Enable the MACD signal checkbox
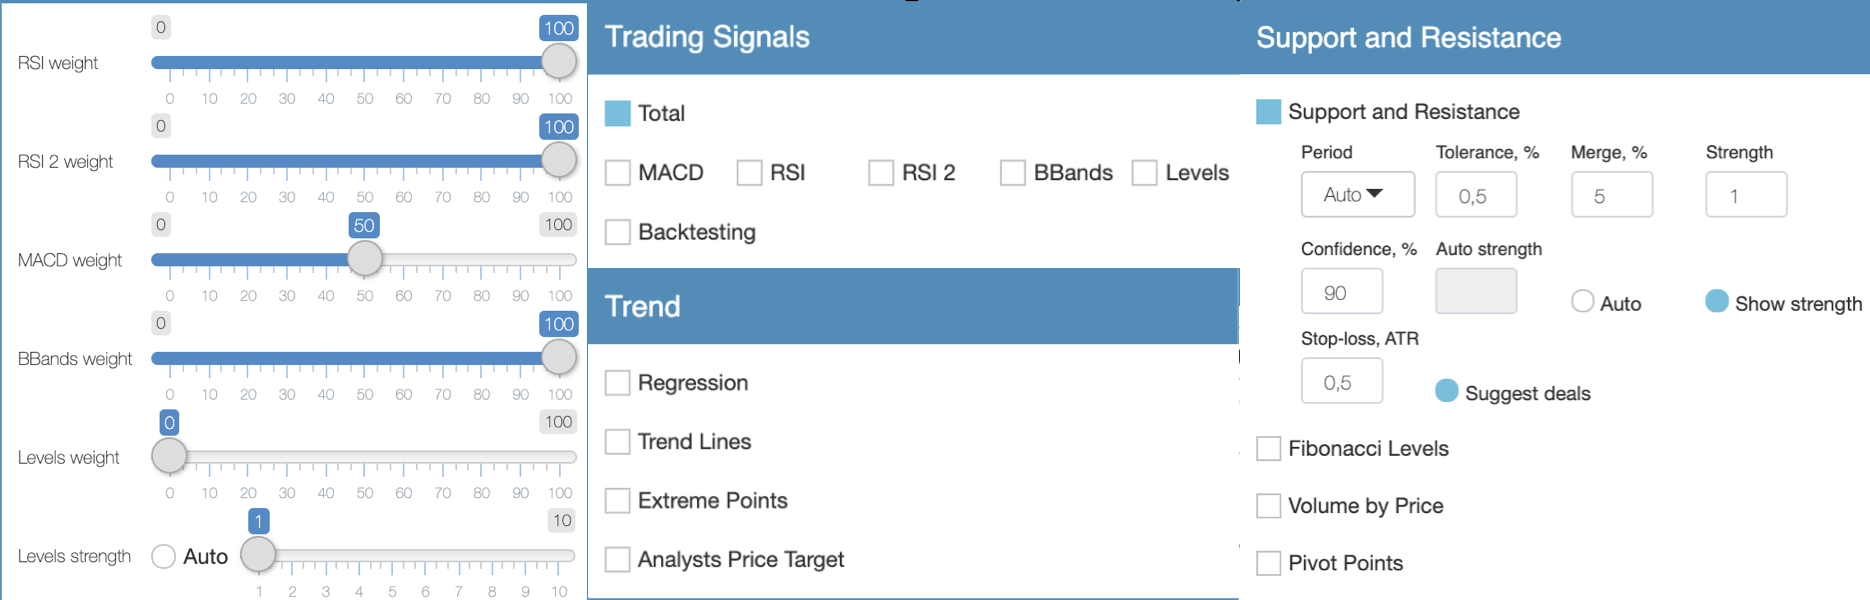The image size is (1870, 600). click(x=618, y=173)
